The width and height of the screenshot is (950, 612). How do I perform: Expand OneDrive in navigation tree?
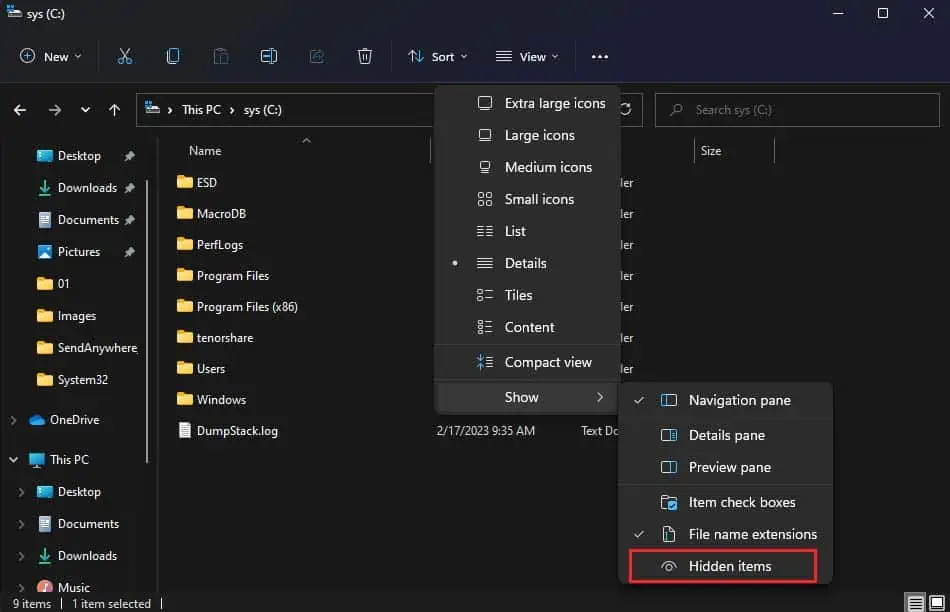click(x=13, y=420)
